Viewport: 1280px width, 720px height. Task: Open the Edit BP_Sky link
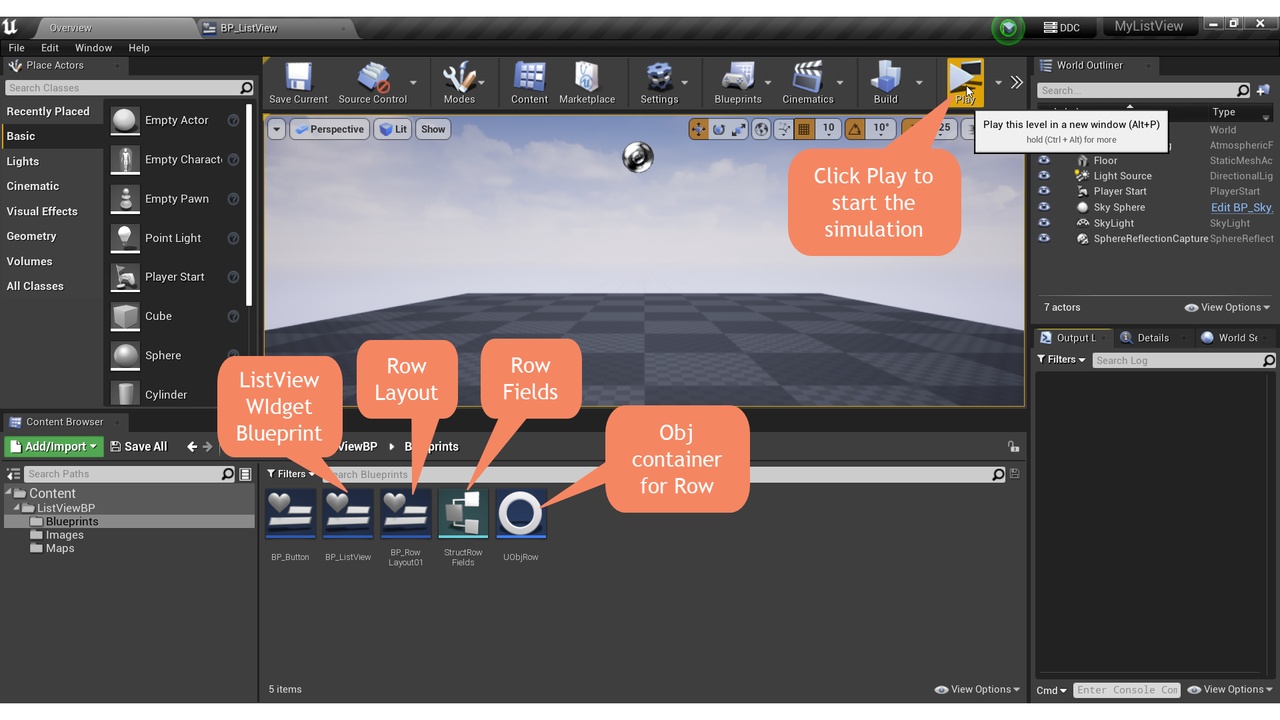pyautogui.click(x=1242, y=207)
